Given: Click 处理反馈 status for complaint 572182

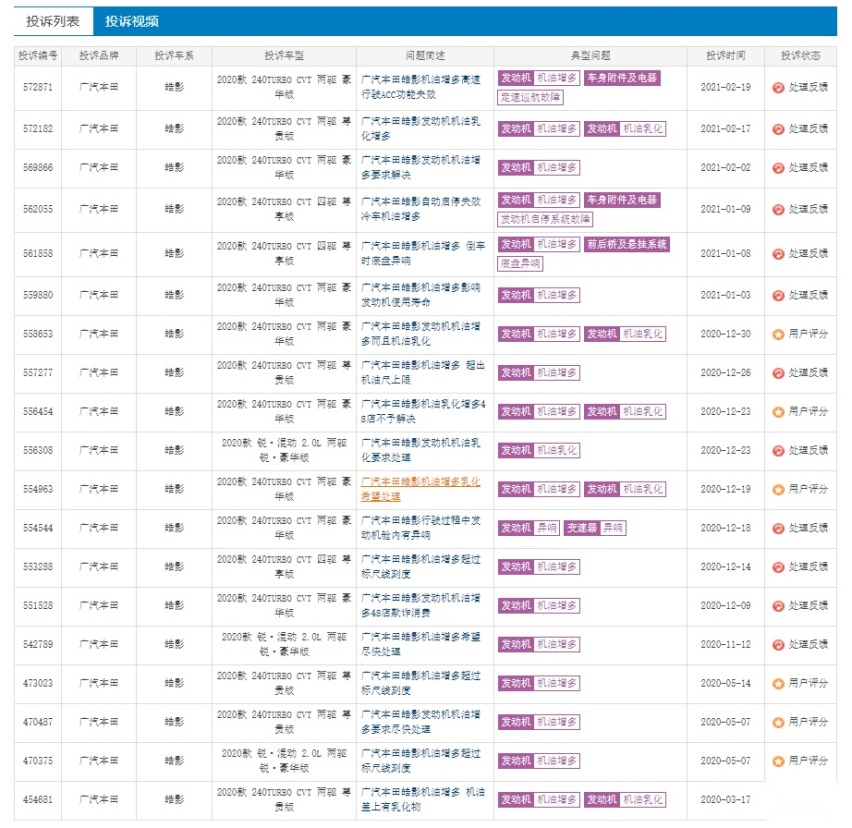Looking at the screenshot, I should (808, 129).
